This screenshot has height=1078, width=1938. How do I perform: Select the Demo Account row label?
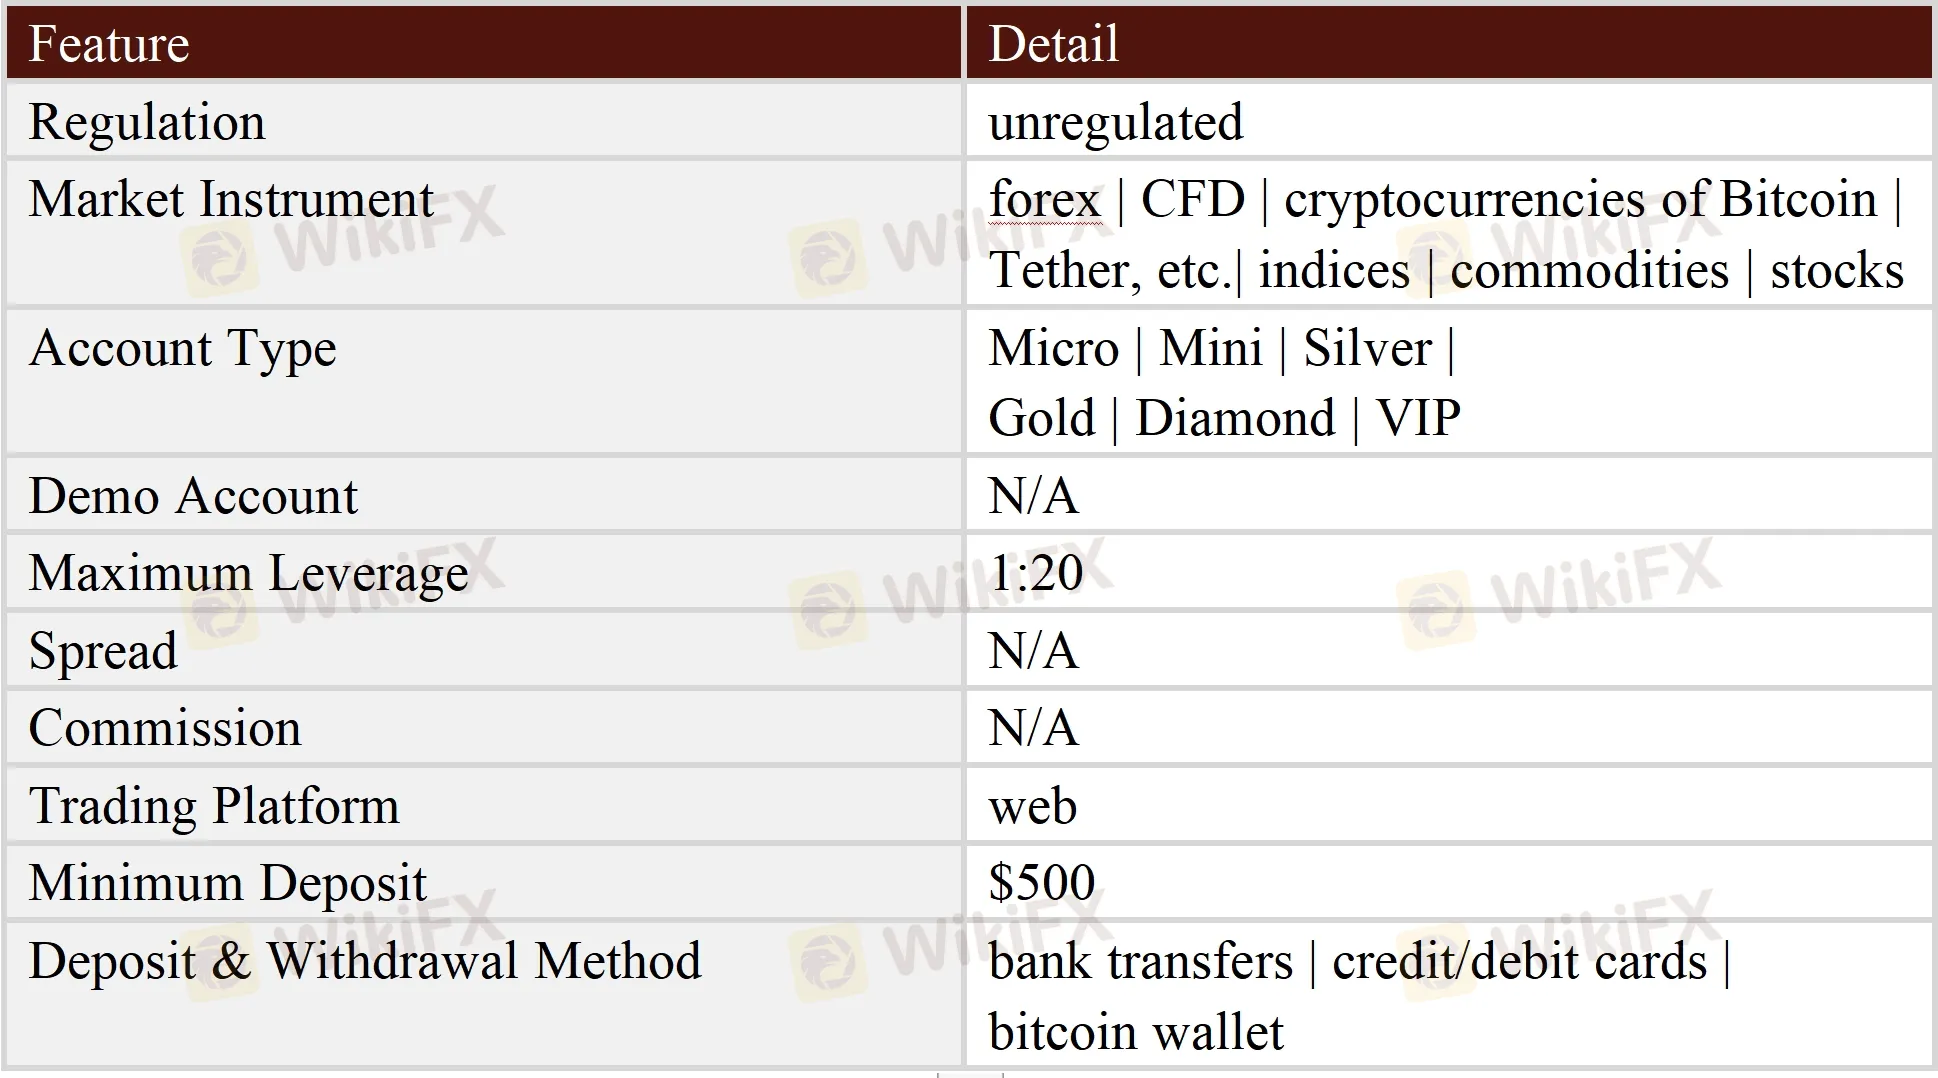click(193, 496)
